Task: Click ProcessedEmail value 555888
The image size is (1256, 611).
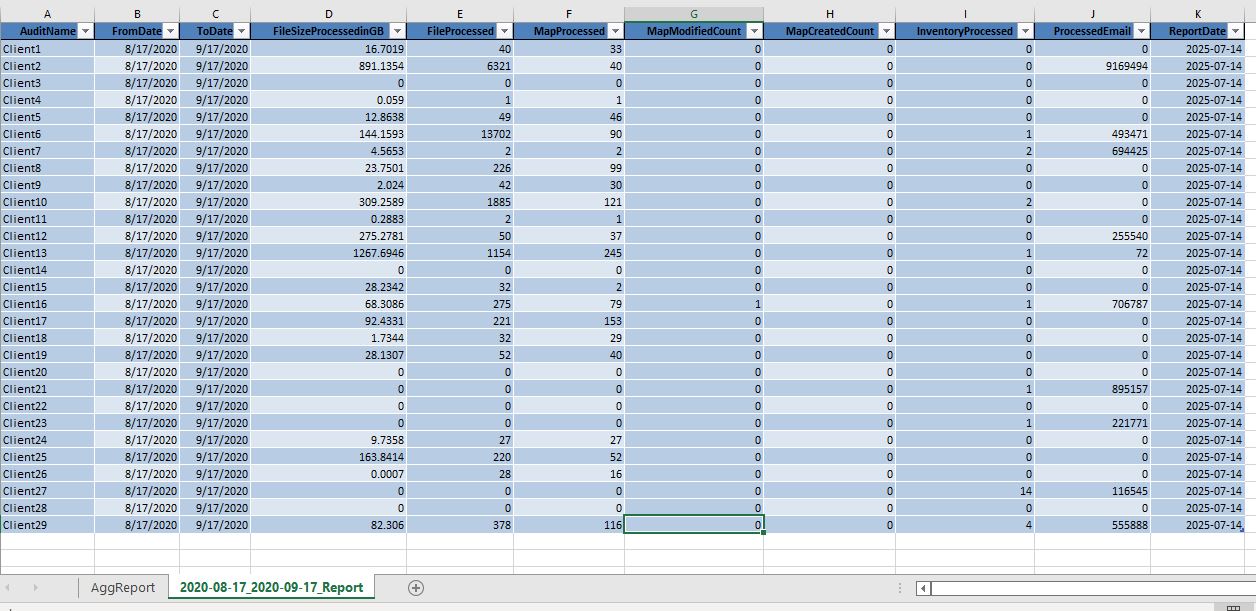Action: click(x=1092, y=525)
